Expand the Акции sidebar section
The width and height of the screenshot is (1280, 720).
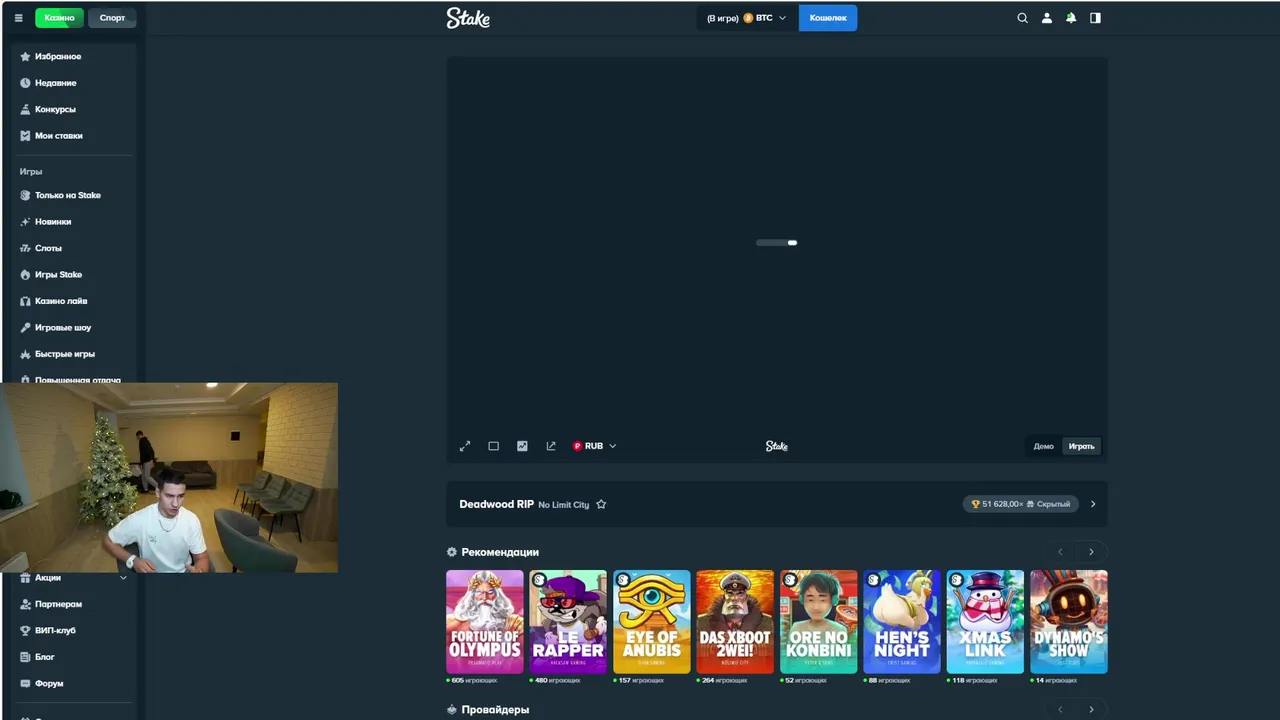click(123, 577)
